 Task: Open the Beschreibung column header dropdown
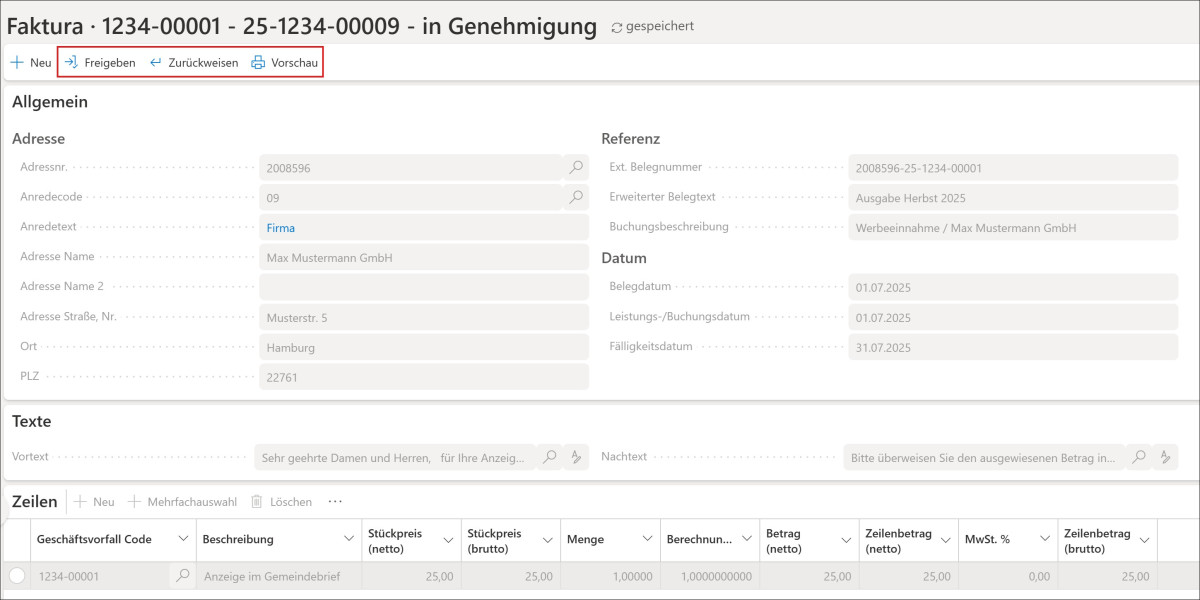tap(349, 539)
